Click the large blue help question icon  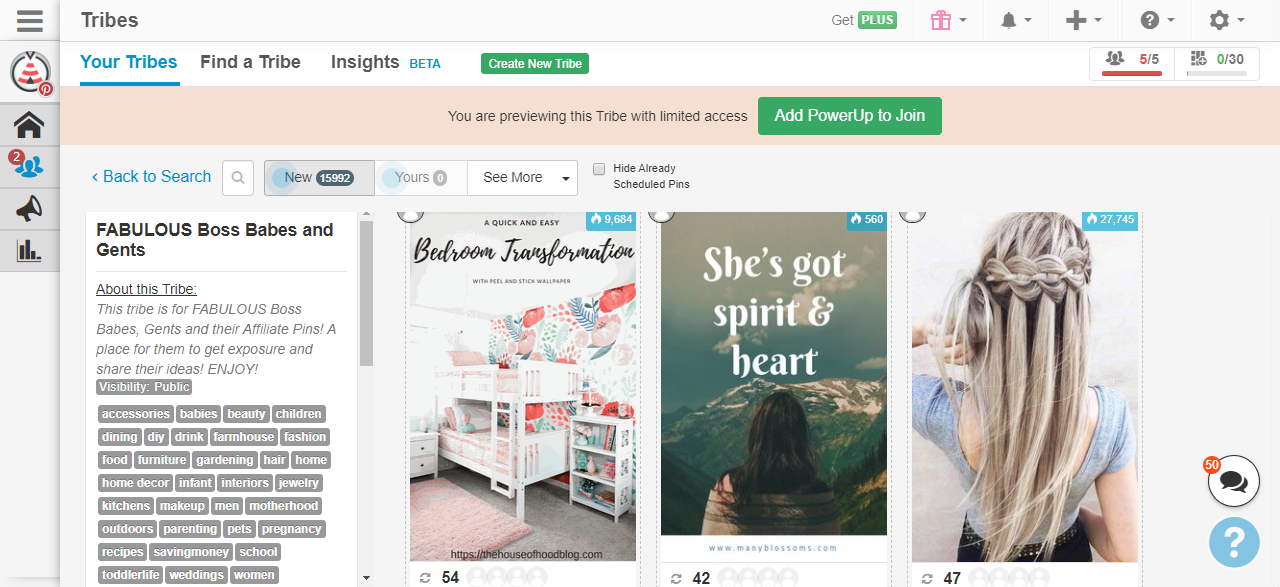pyautogui.click(x=1233, y=543)
